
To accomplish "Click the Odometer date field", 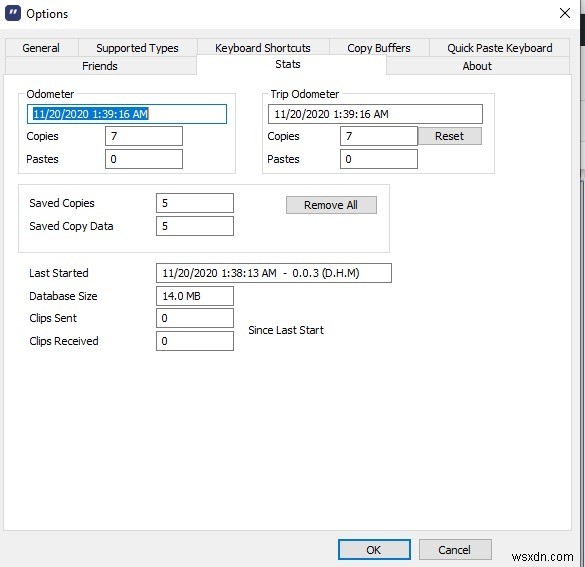I will [127, 114].
